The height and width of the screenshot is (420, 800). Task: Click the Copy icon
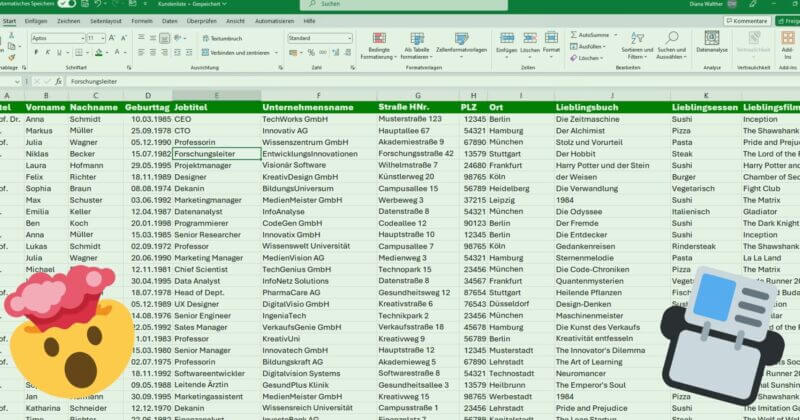coord(11,47)
